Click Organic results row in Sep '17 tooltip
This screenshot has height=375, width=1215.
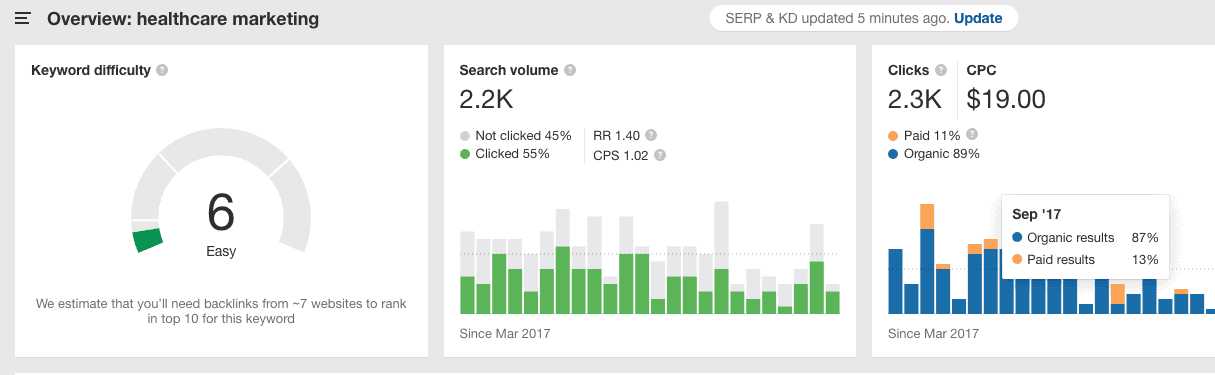pyautogui.click(x=1085, y=238)
